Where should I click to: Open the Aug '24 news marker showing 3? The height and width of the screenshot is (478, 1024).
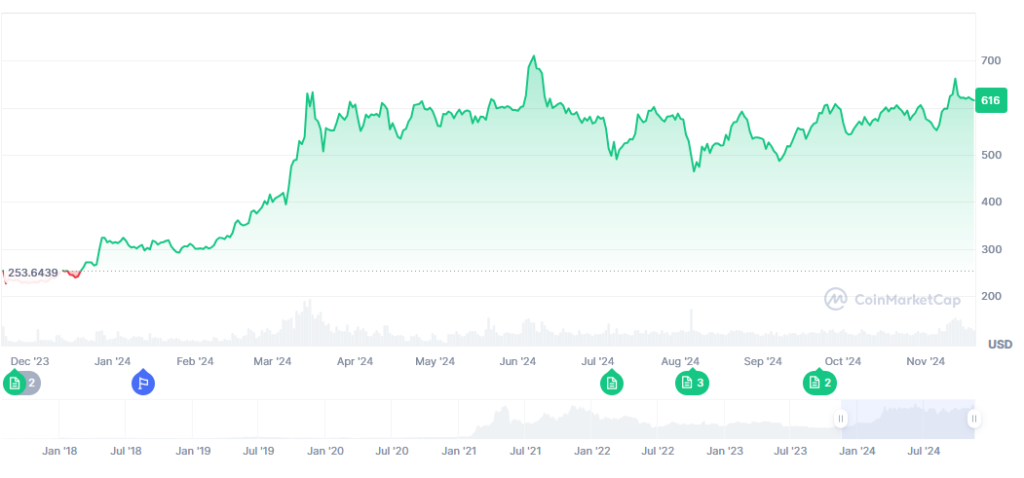(692, 382)
